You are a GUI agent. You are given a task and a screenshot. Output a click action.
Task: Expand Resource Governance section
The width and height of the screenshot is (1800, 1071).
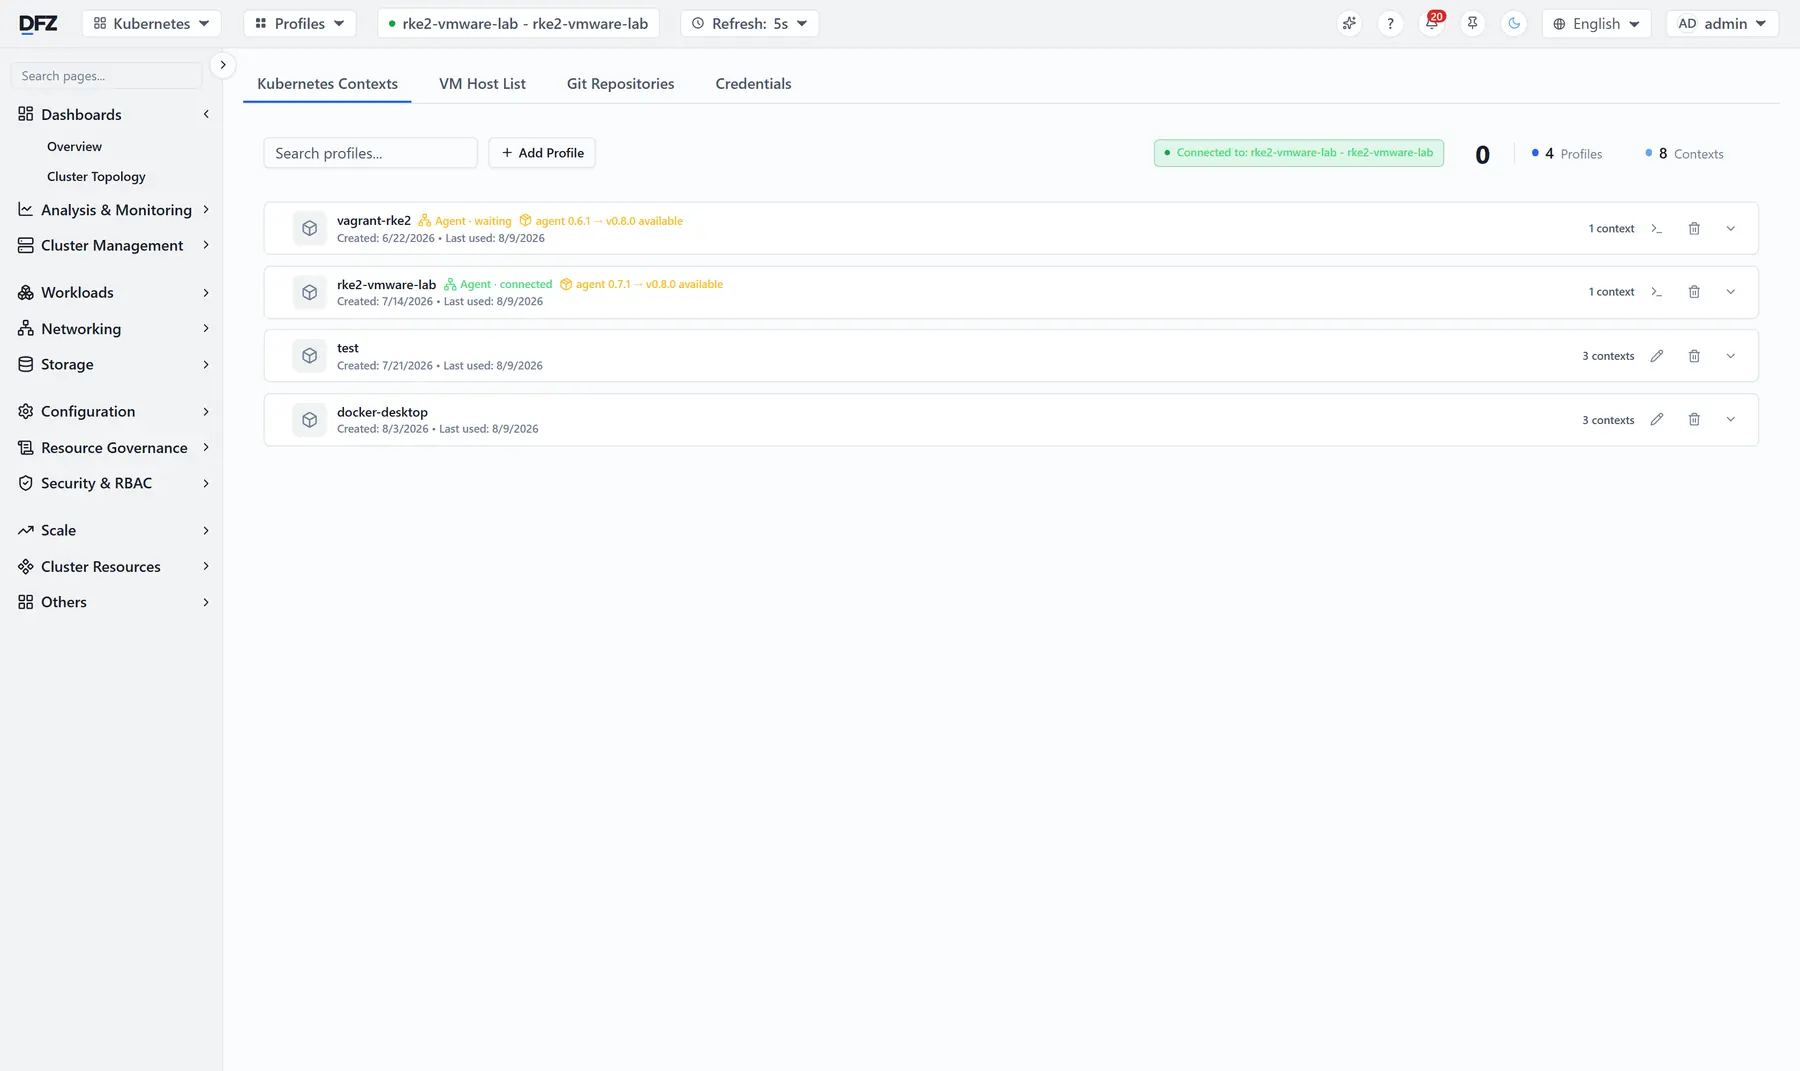pyautogui.click(x=114, y=448)
